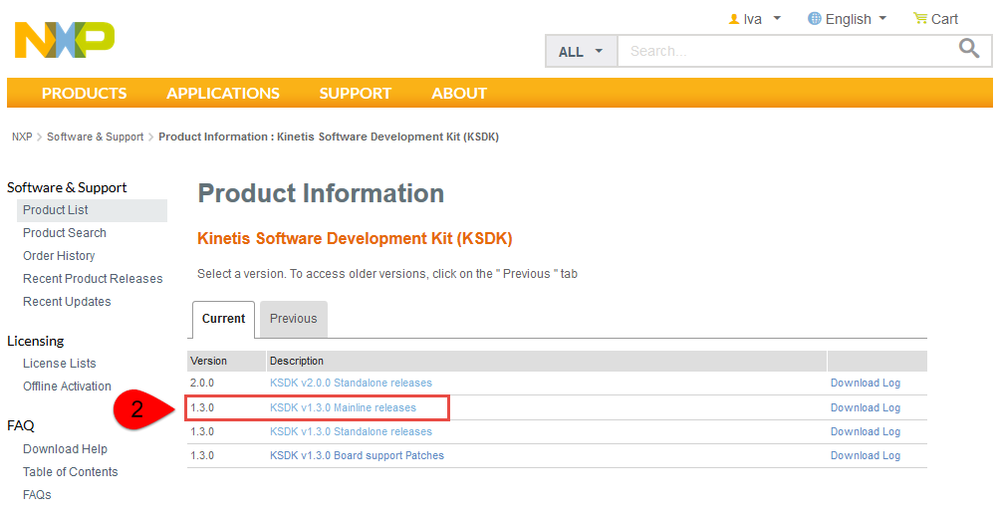This screenshot has width=998, height=529.
Task: Click the search magnifier icon
Action: tap(969, 48)
